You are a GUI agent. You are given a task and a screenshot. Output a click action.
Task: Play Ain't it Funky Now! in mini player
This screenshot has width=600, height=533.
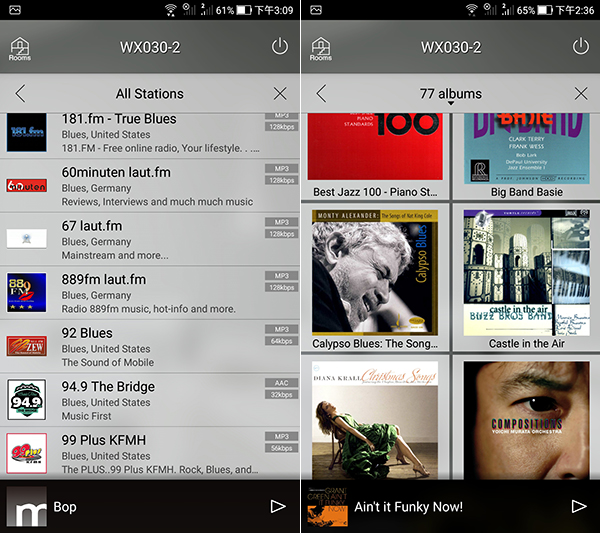[579, 506]
